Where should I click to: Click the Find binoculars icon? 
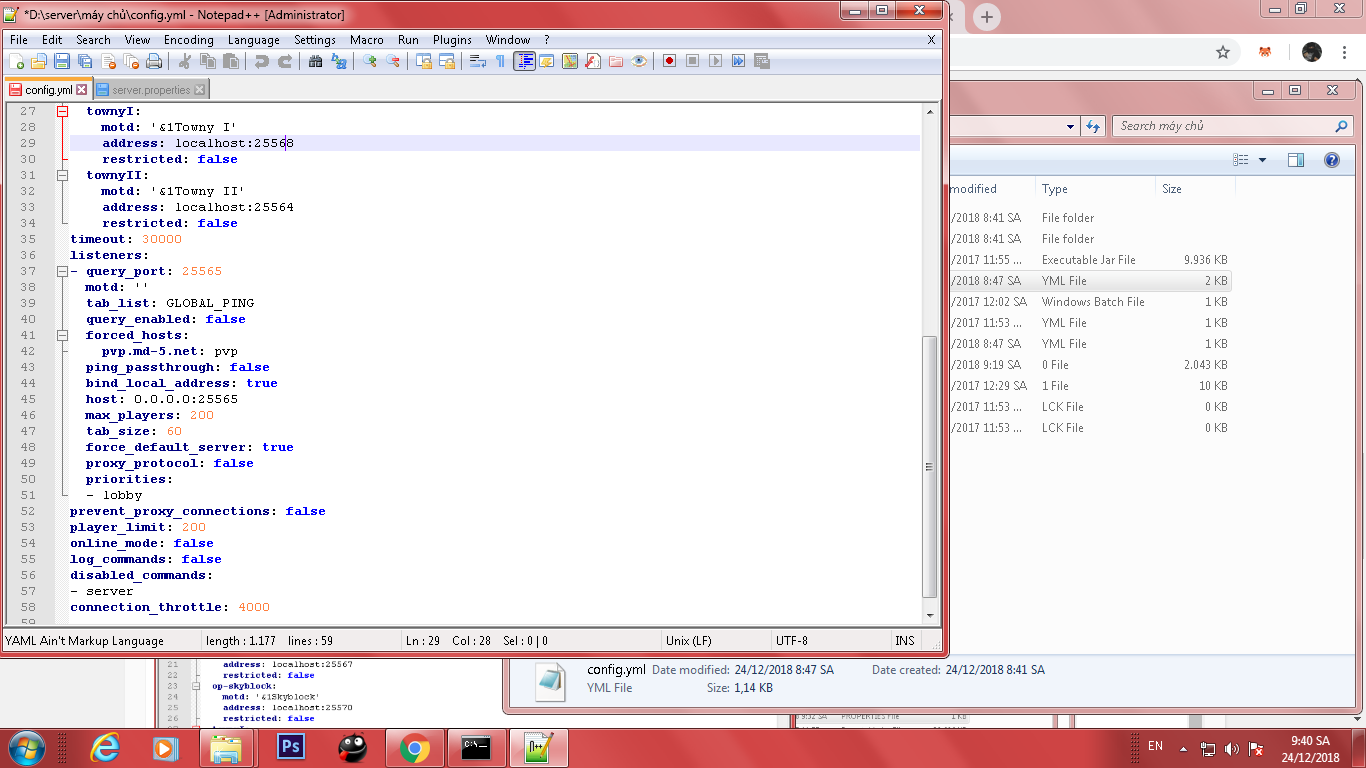pyautogui.click(x=316, y=62)
